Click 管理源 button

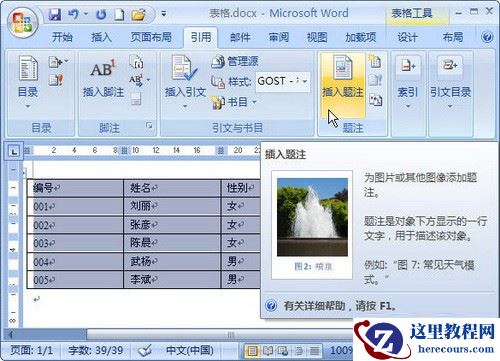(235, 61)
